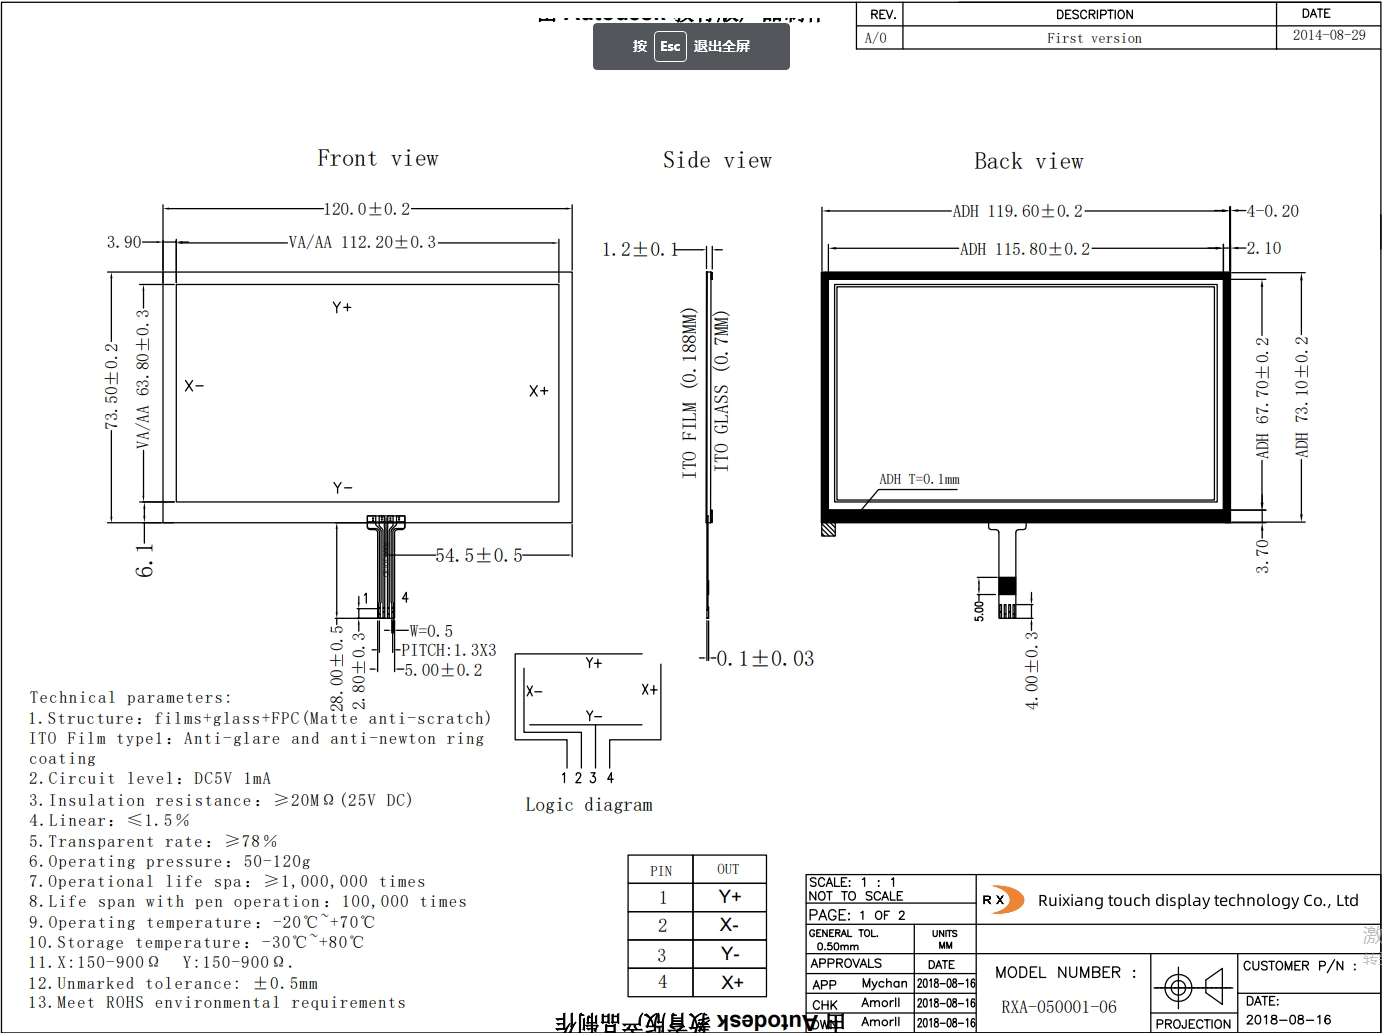This screenshot has height=1033, width=1382.
Task: Click the "Ruixiang touch display technology Co., Ltd" text
Action: (1198, 901)
